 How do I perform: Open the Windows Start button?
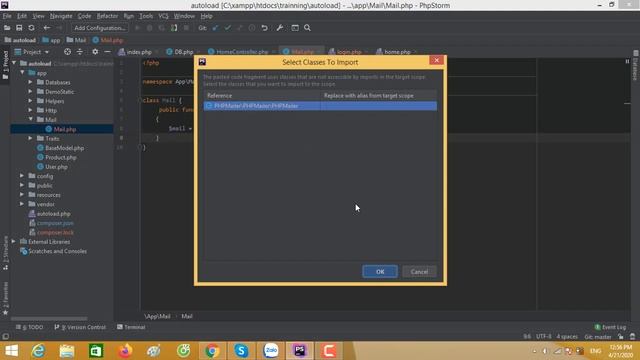[11, 351]
